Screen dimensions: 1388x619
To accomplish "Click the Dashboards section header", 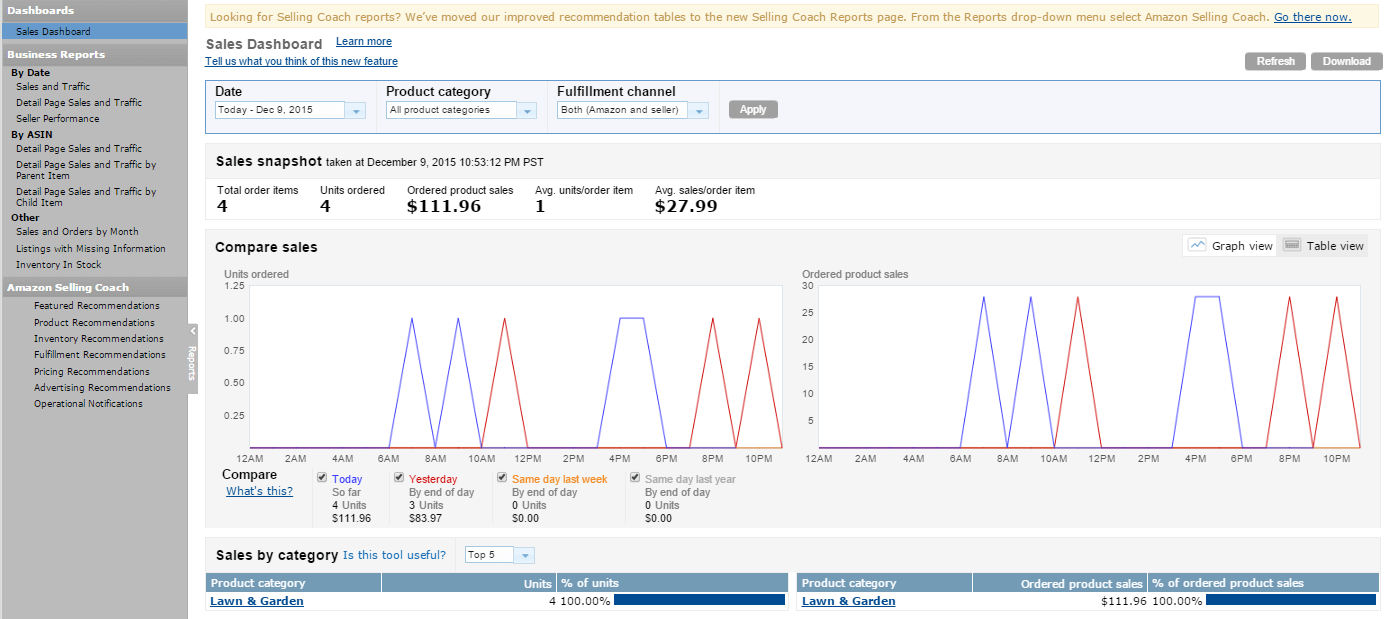I will click(x=94, y=10).
